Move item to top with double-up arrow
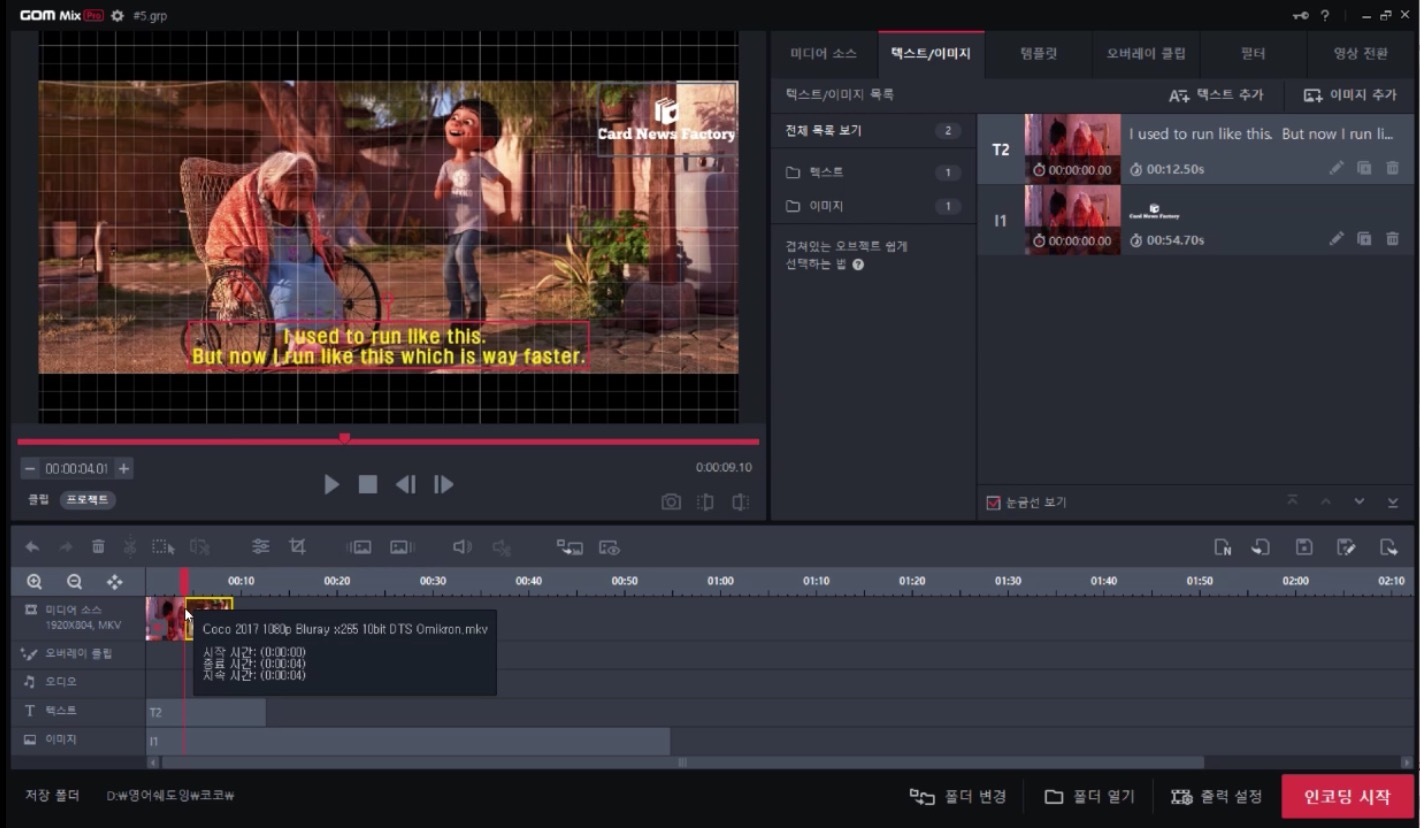Image resolution: width=1420 pixels, height=828 pixels. 1292,501
